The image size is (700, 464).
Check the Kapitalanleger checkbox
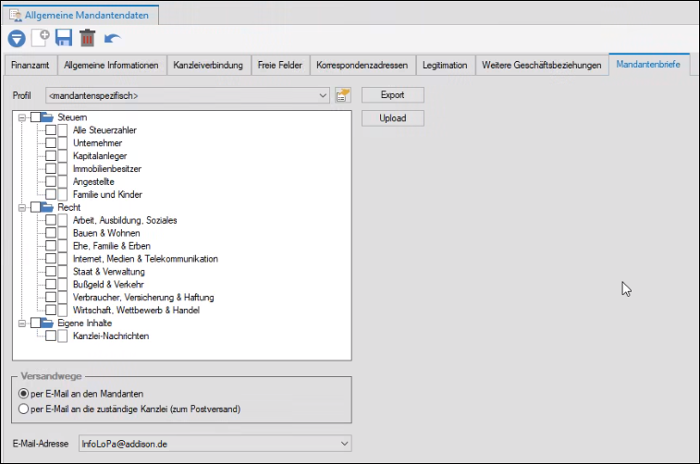[50, 156]
